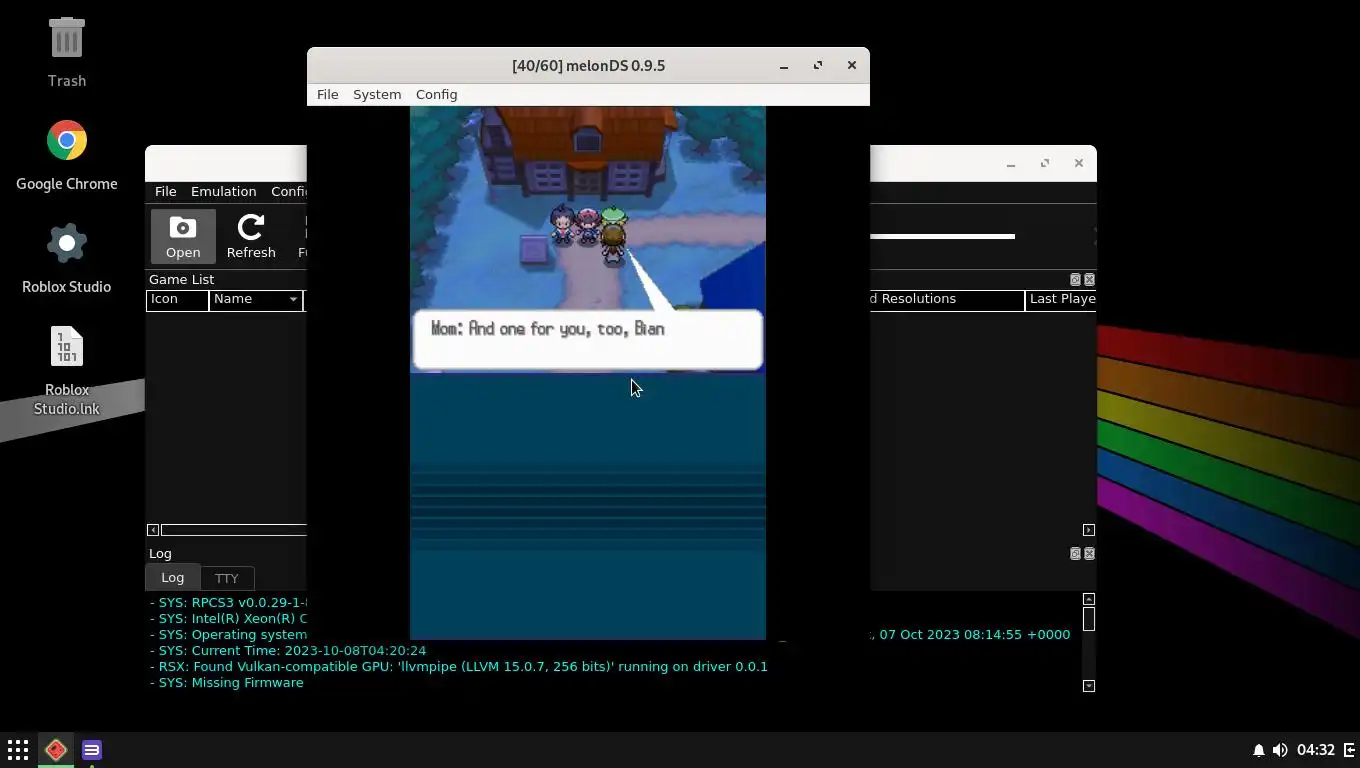The width and height of the screenshot is (1360, 768).
Task: Close the melonDS window
Action: click(852, 65)
